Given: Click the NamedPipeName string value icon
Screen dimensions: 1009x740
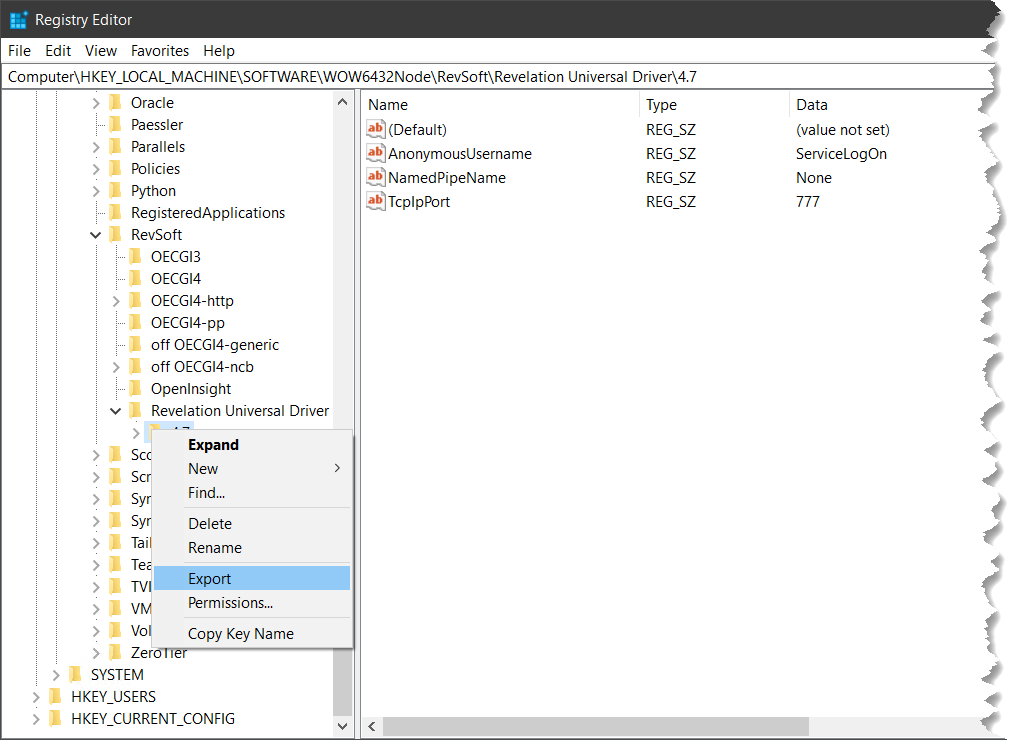Looking at the screenshot, I should [x=376, y=178].
